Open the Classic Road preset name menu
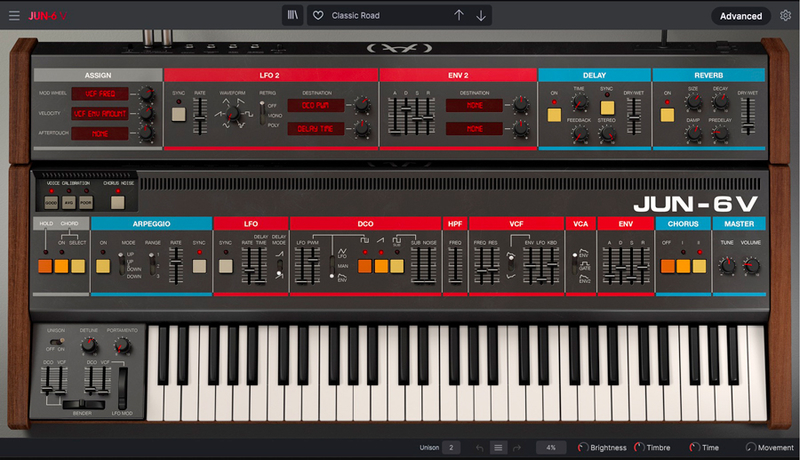This screenshot has width=800, height=460. (x=356, y=16)
